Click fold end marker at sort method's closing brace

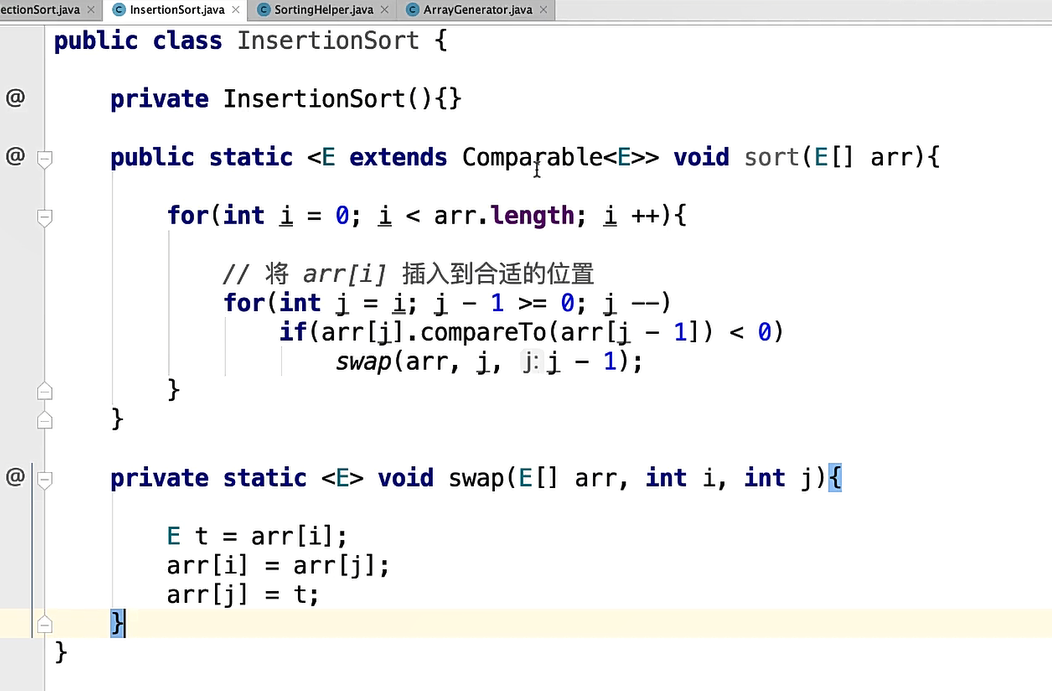pos(44,421)
